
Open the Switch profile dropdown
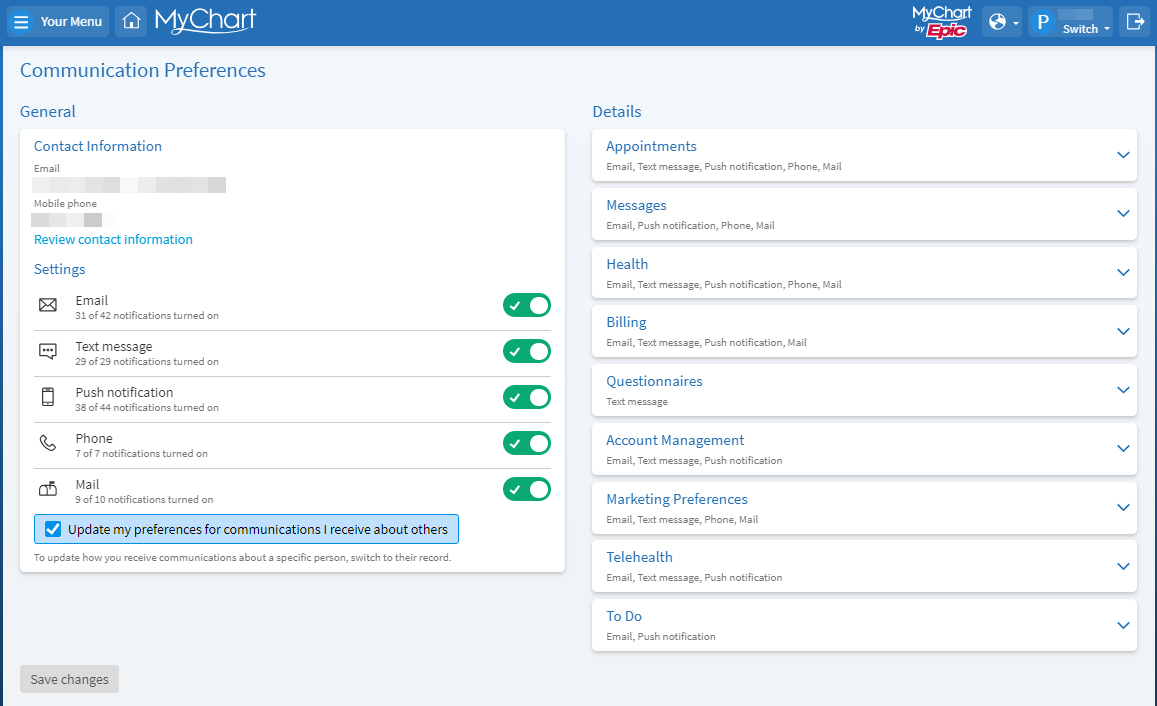pyautogui.click(x=1070, y=21)
